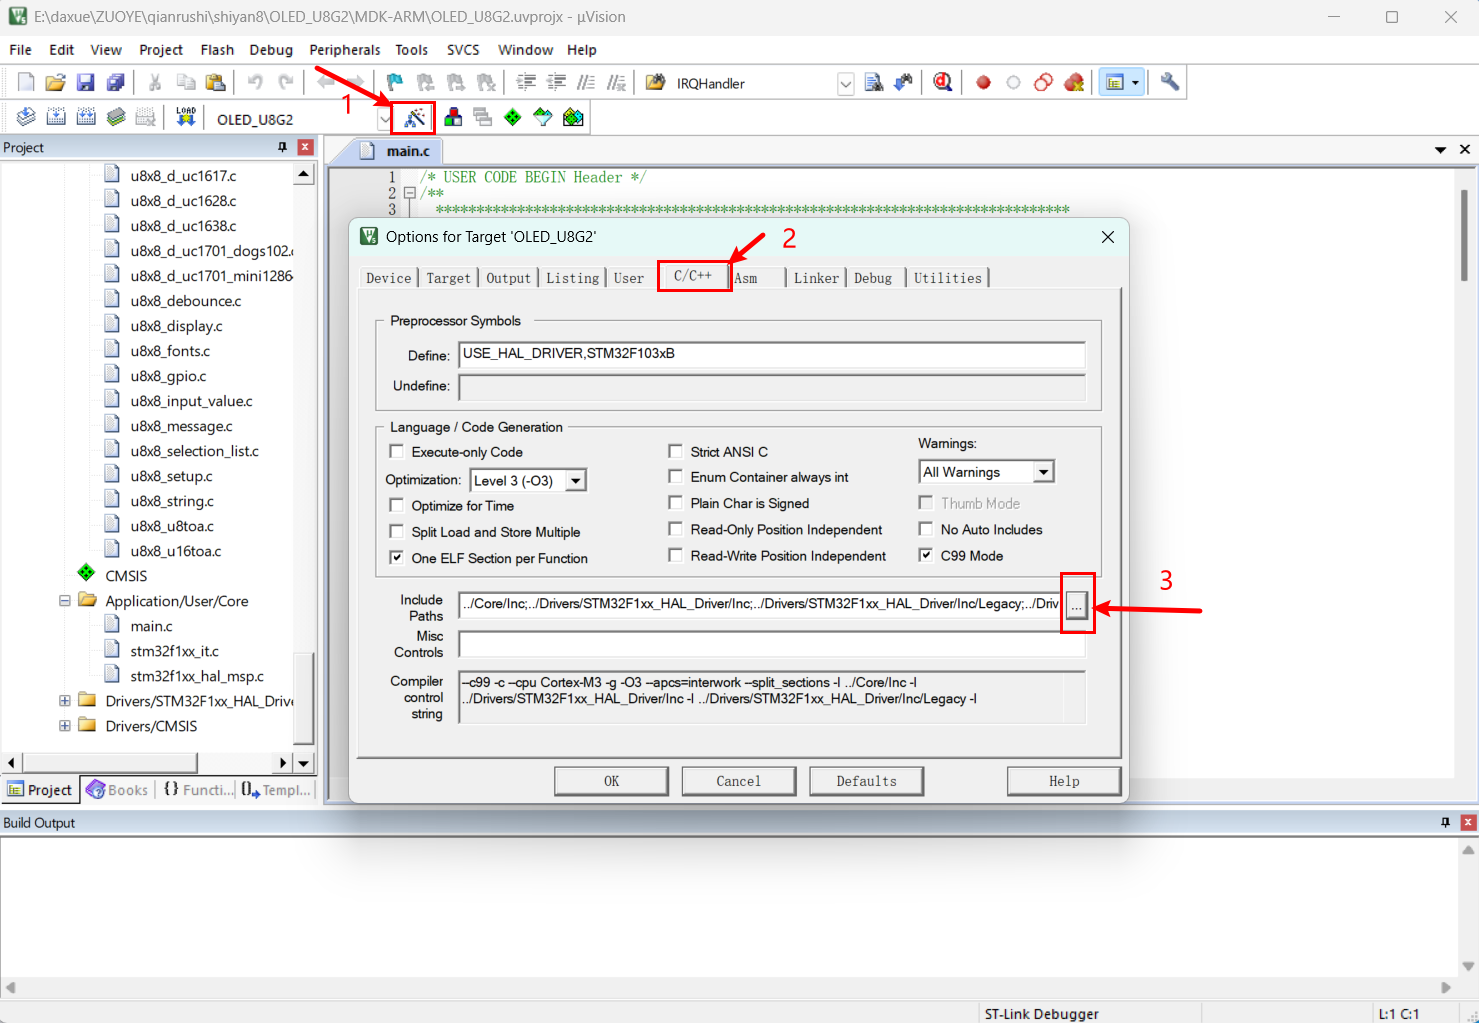
Task: Open the editor tab list arrow
Action: tap(1441, 149)
